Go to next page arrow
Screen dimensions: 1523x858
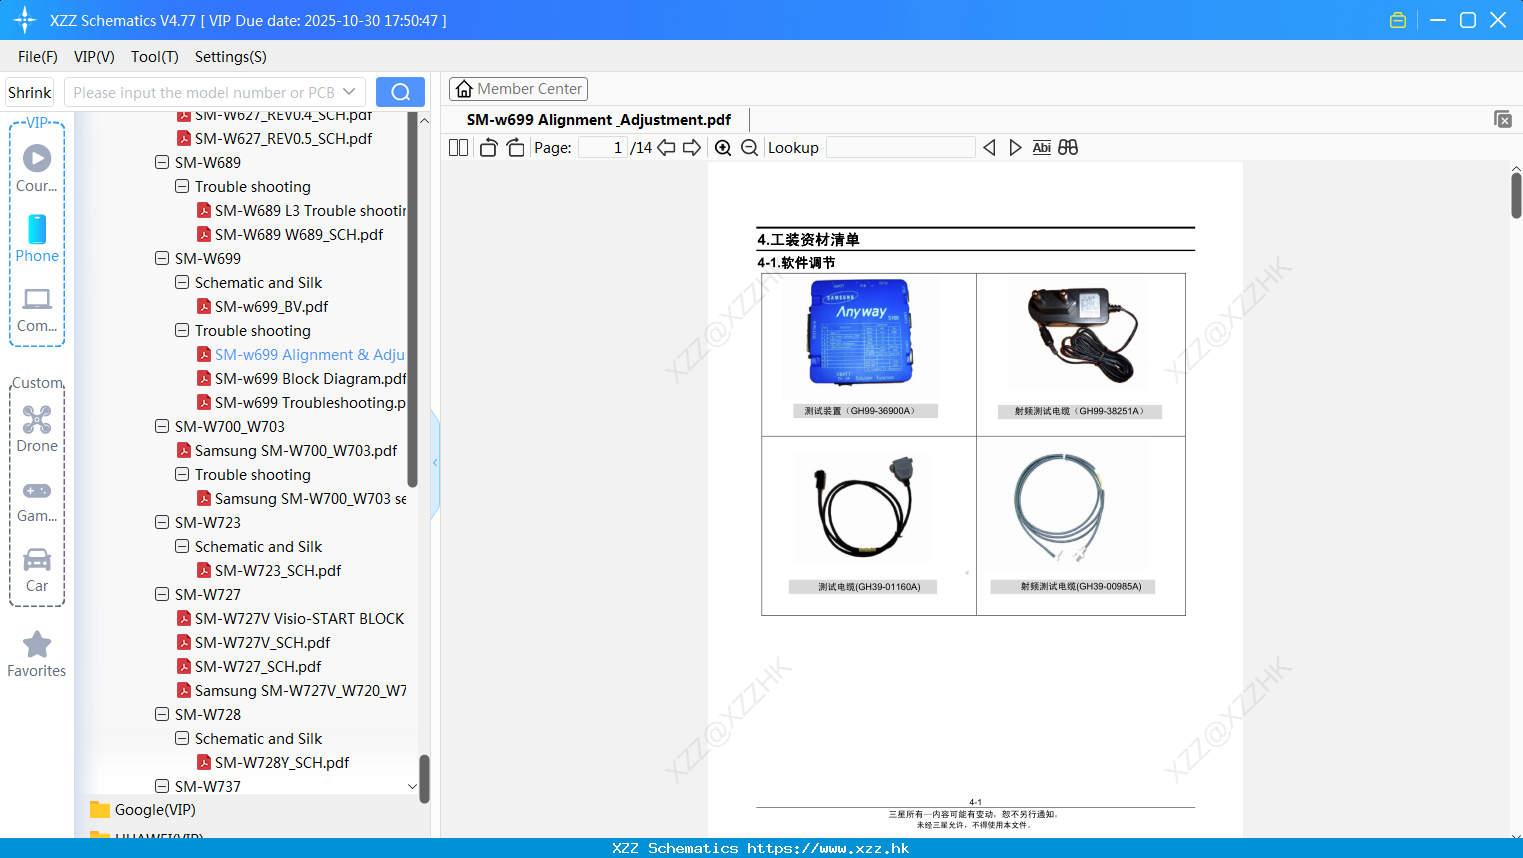[x=692, y=148]
